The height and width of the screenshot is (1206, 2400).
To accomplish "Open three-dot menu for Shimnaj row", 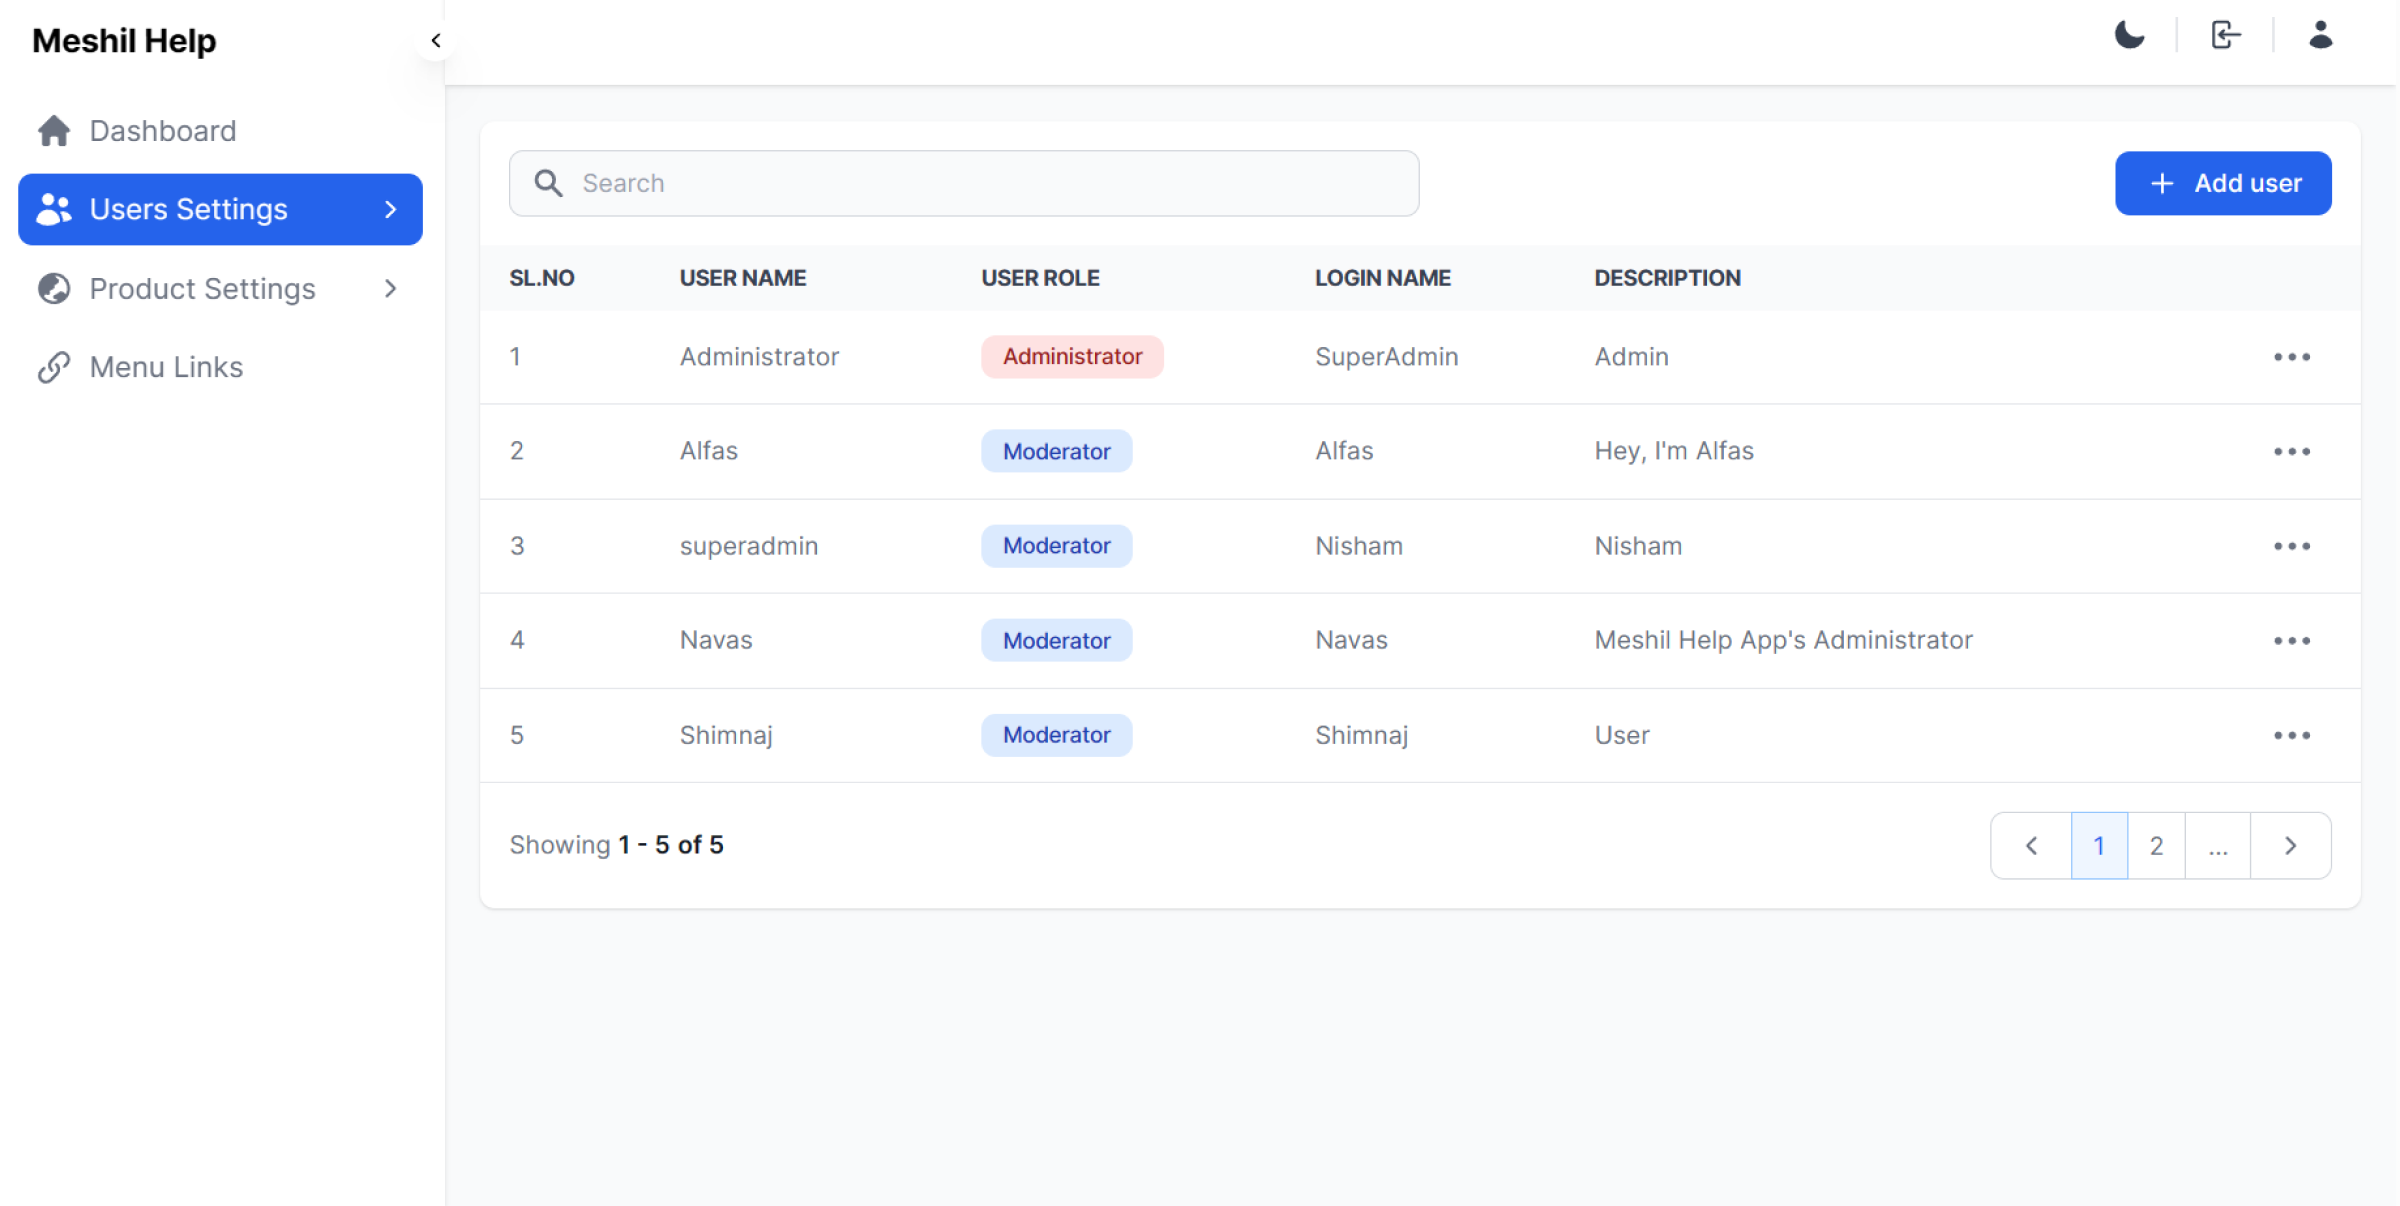I will [x=2291, y=736].
